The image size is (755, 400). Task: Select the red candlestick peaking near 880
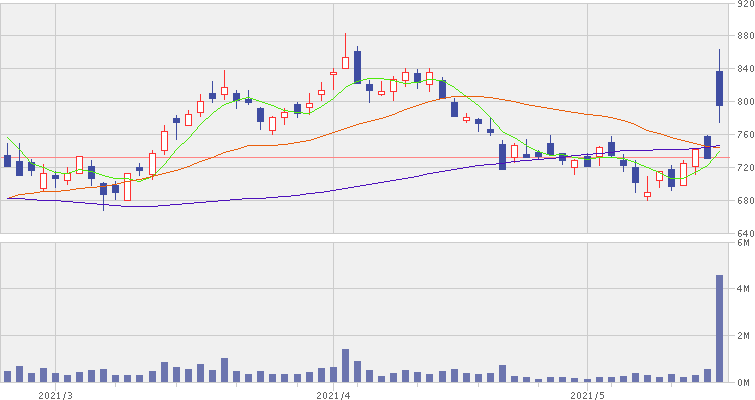(x=345, y=62)
